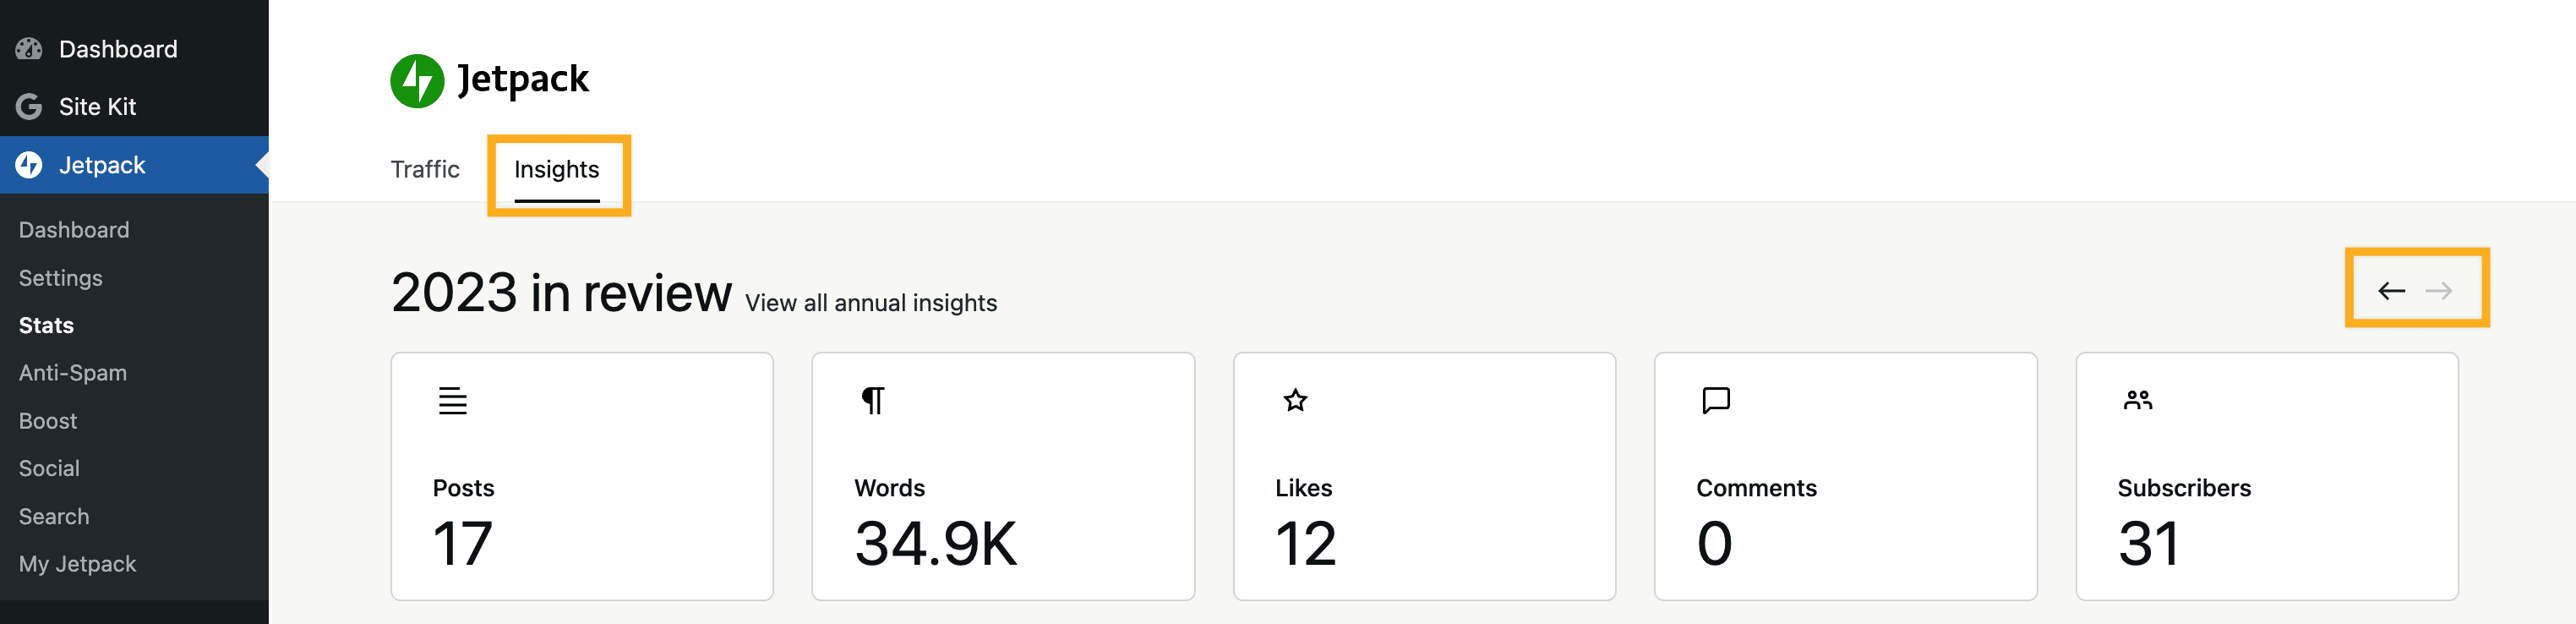Image resolution: width=2576 pixels, height=624 pixels.
Task: Open My Jetpack from the sidebar
Action: [x=77, y=563]
